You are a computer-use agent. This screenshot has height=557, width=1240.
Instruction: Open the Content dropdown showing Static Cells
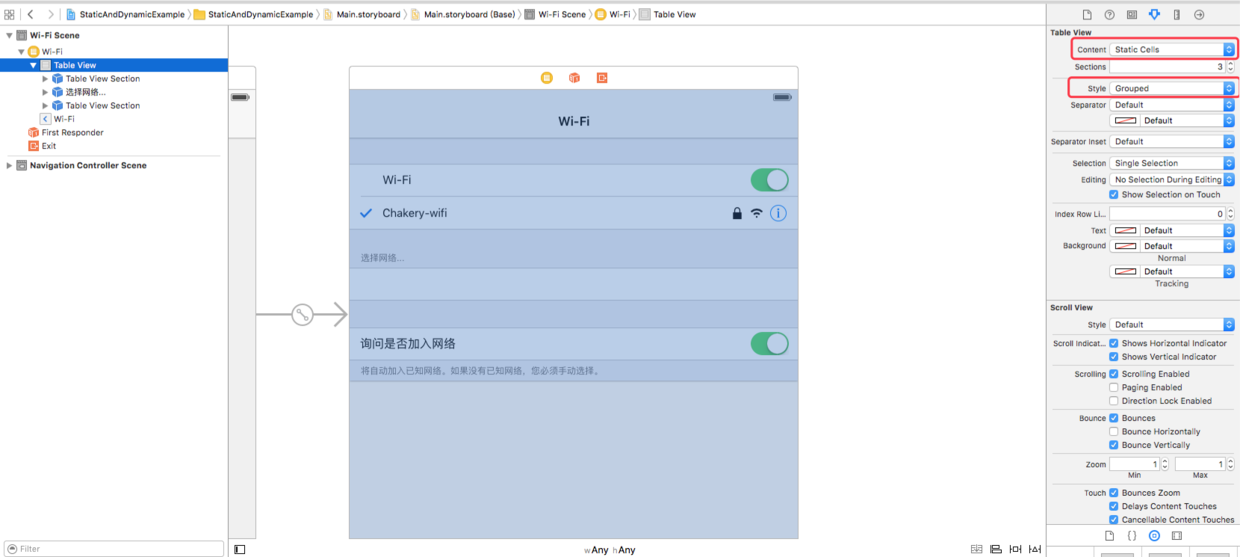1172,49
